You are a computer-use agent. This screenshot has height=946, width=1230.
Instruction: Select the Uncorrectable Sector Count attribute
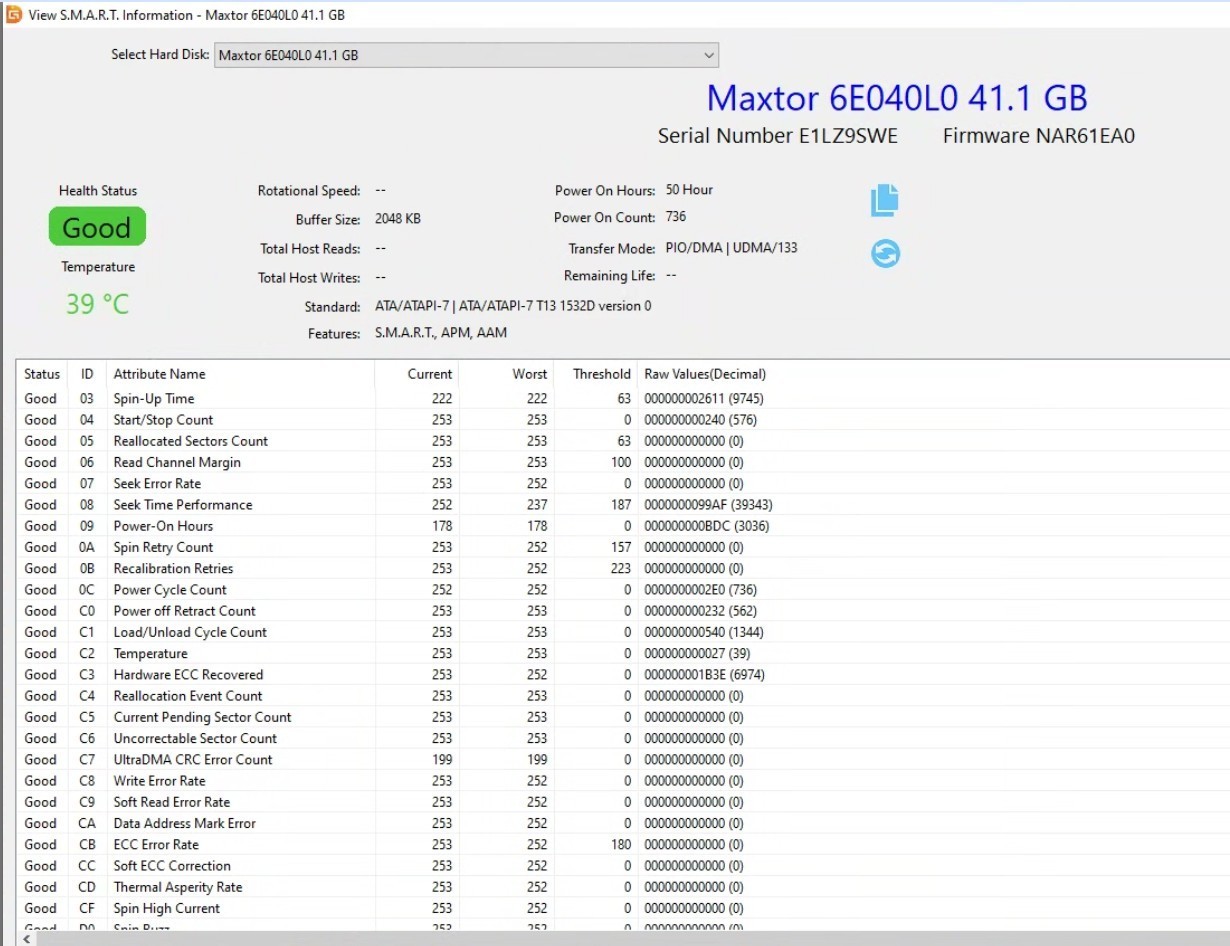(x=624, y=738)
